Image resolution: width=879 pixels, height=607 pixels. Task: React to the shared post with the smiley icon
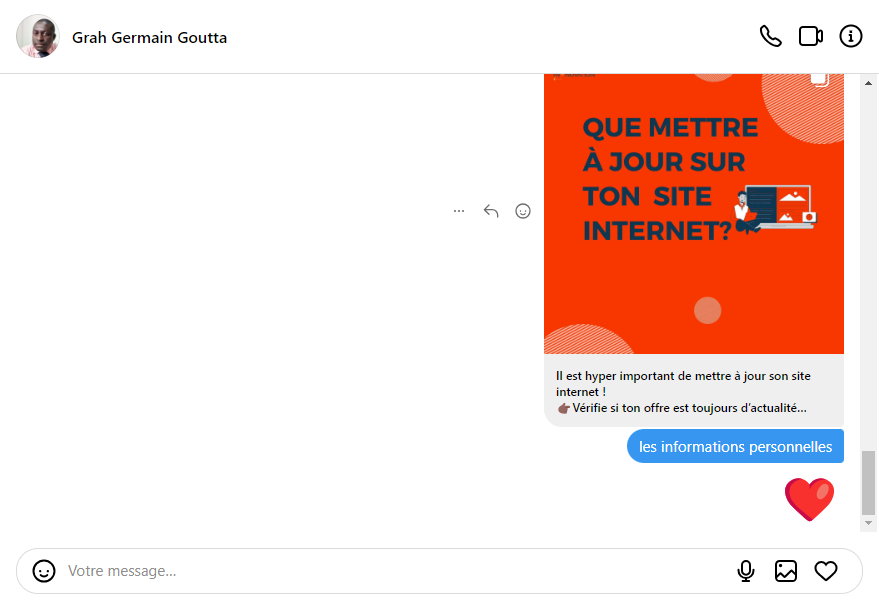pyautogui.click(x=523, y=211)
